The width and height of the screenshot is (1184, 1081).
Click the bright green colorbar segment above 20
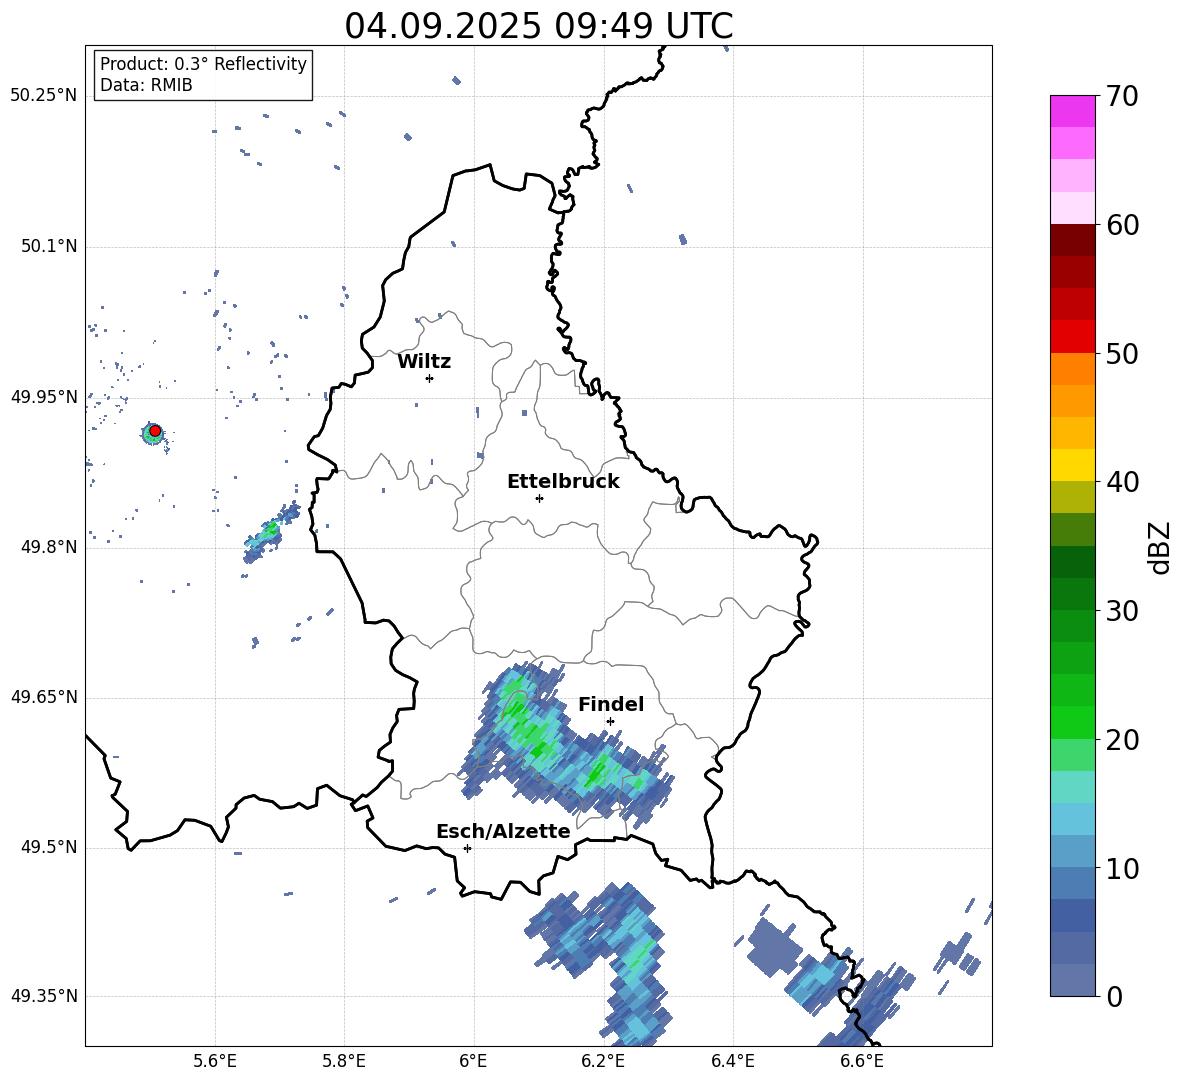pos(1072,722)
